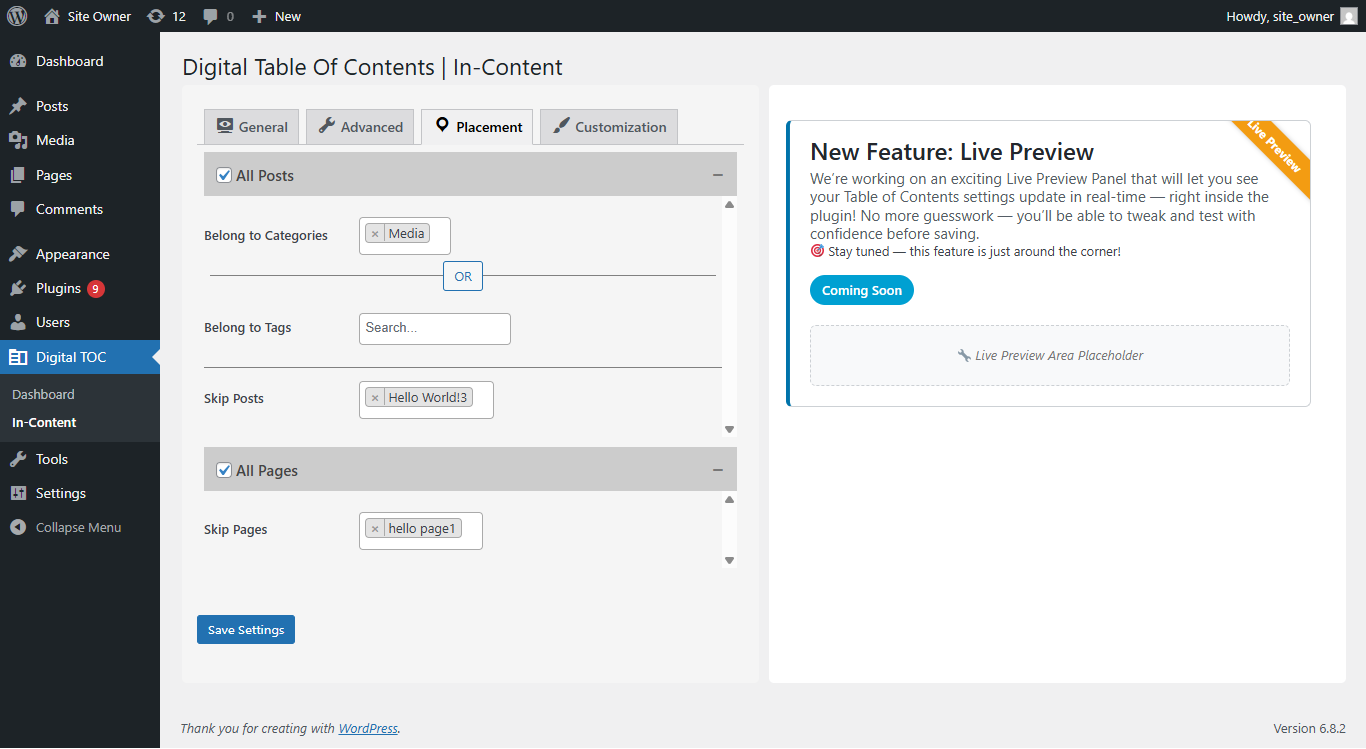Remove the Hello World!3 skipped post
The image size is (1366, 749).
(x=375, y=398)
